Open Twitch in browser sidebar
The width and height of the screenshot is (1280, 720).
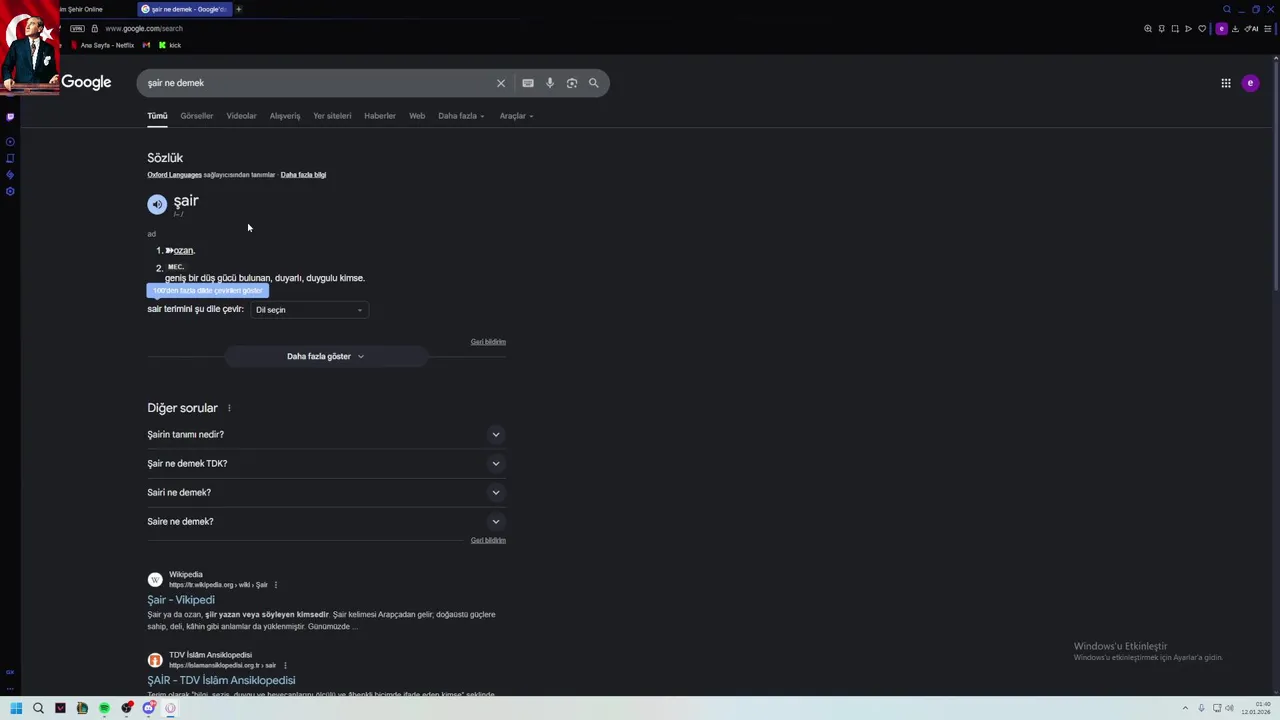10,117
